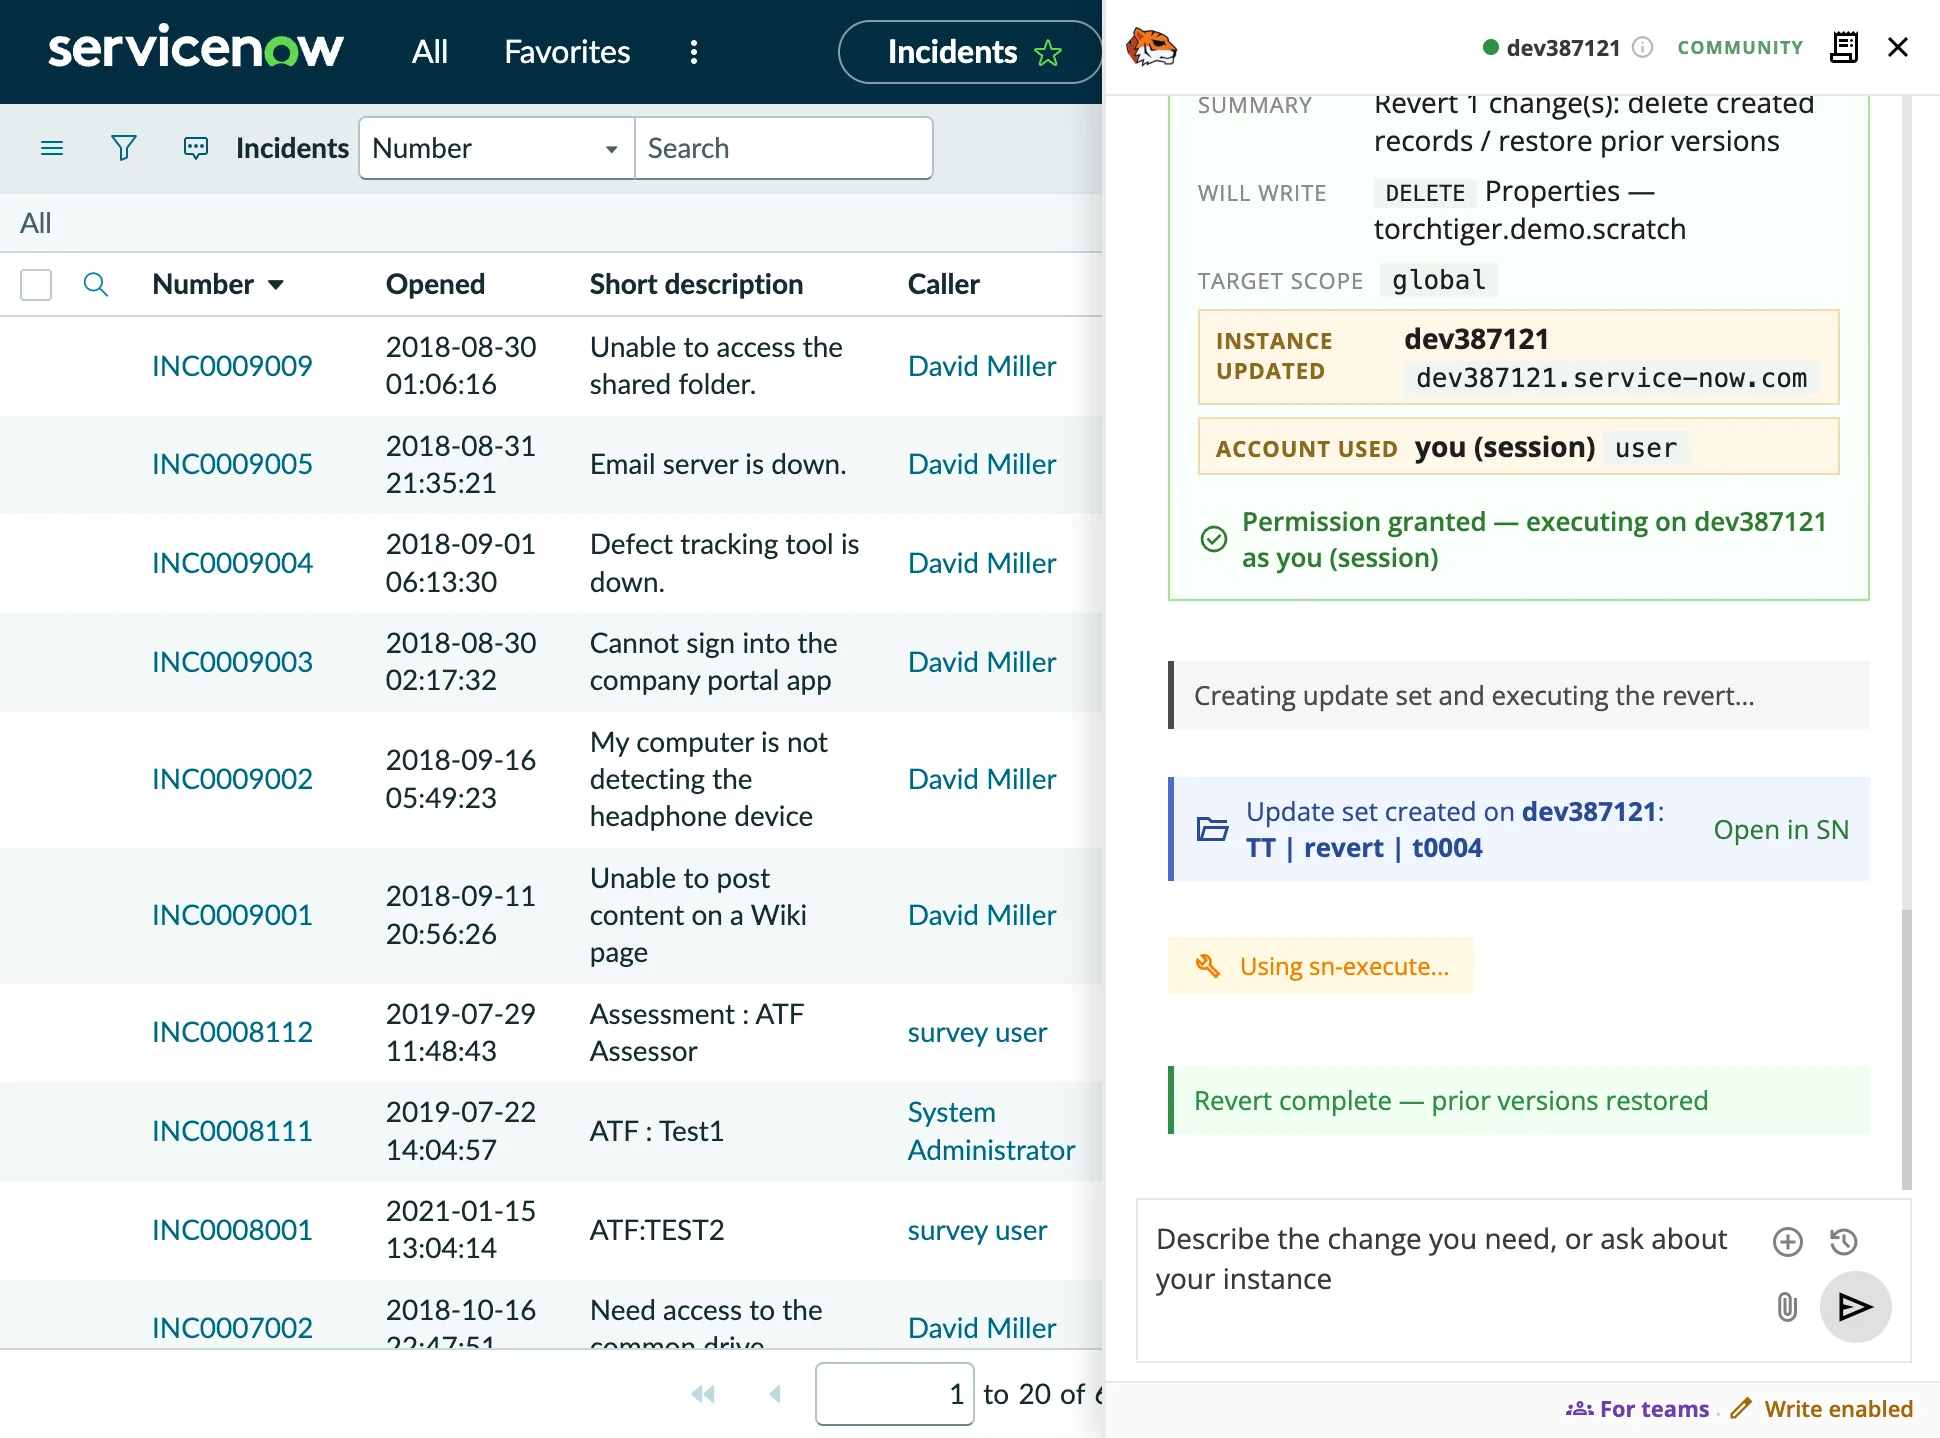Open the list hamburger menu icon
The image size is (1940, 1438).
click(52, 149)
